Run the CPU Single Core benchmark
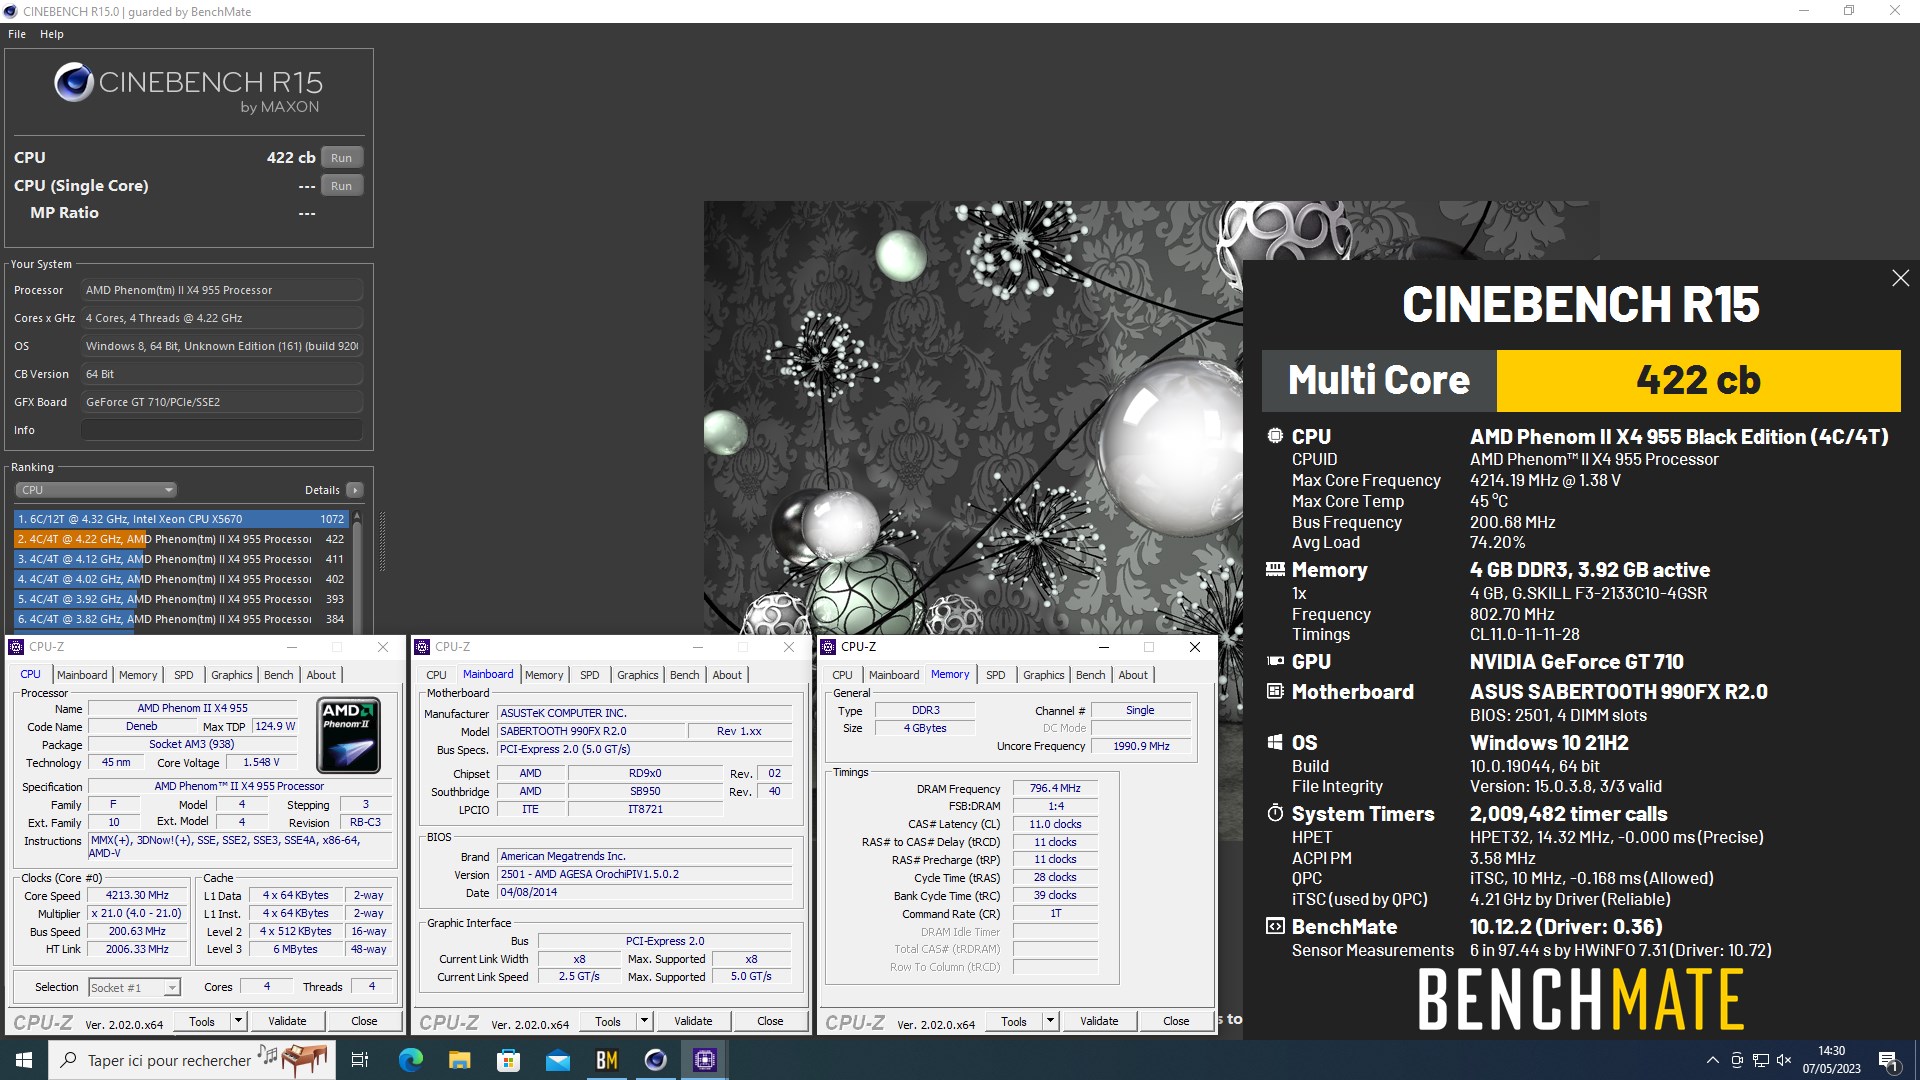Viewport: 1920px width, 1080px height. point(341,186)
